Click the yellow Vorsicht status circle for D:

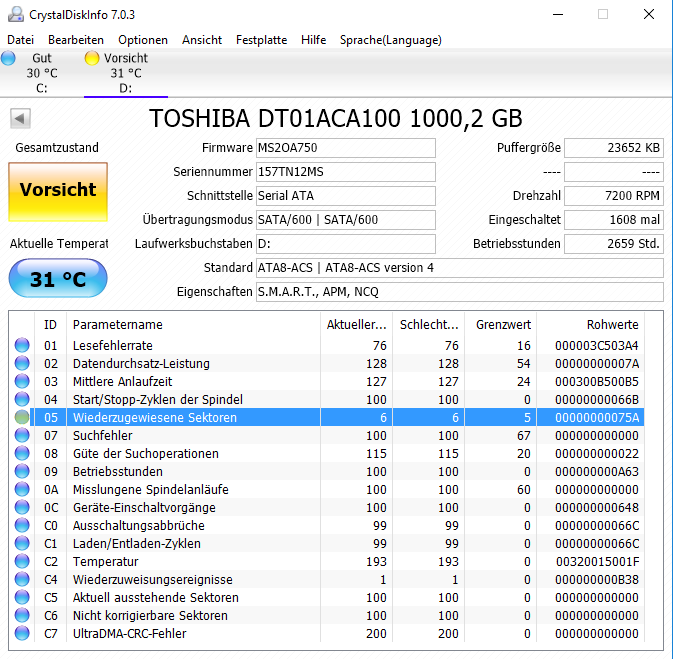point(92,58)
